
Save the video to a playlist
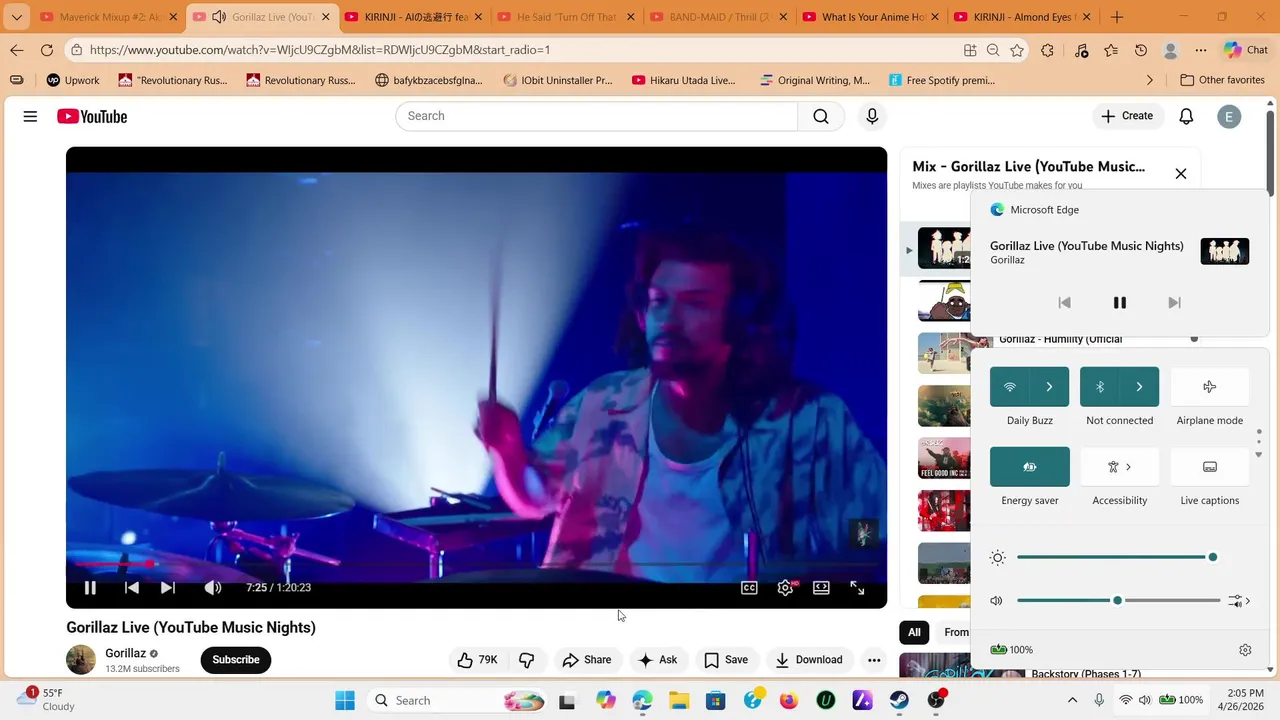[726, 660]
